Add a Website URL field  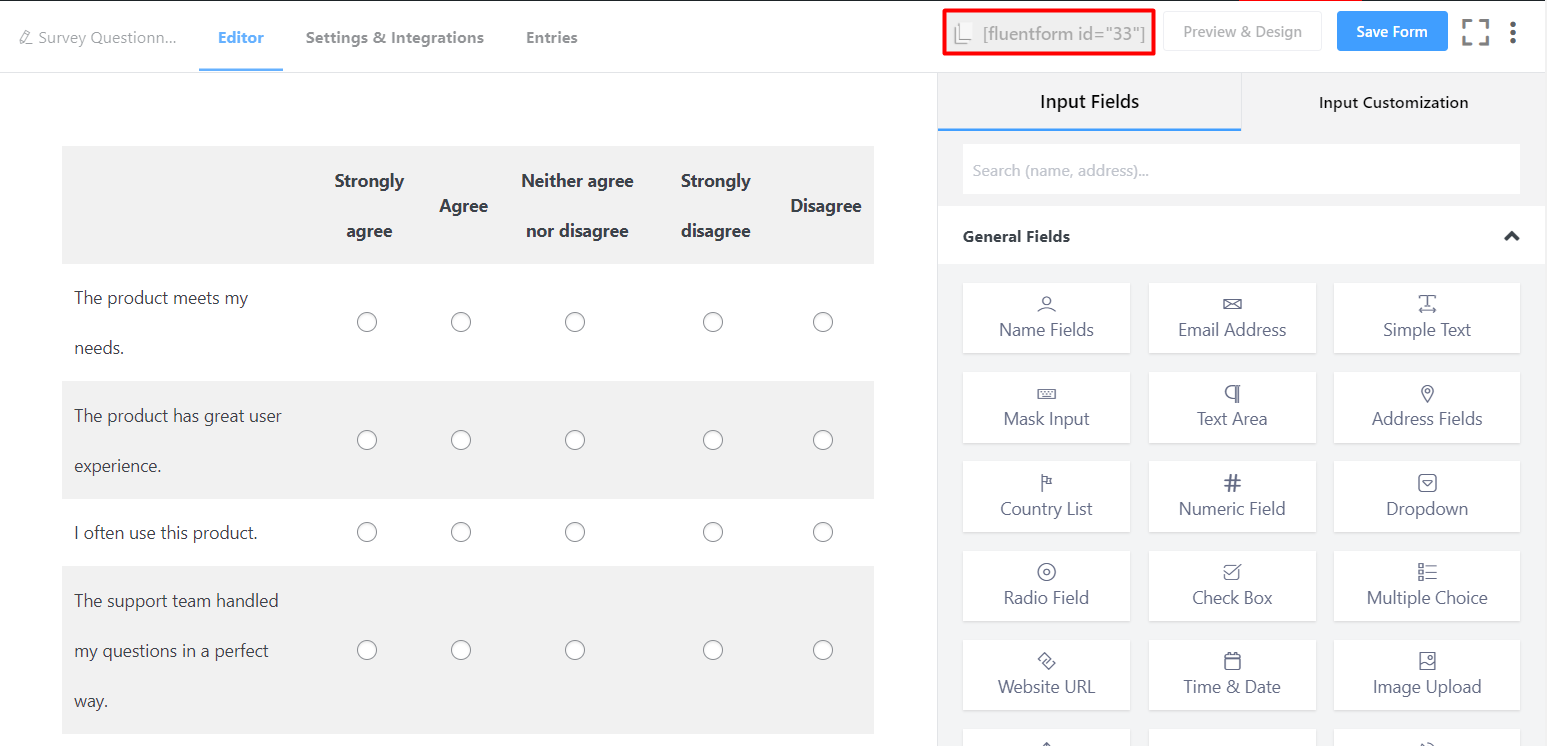click(1046, 675)
